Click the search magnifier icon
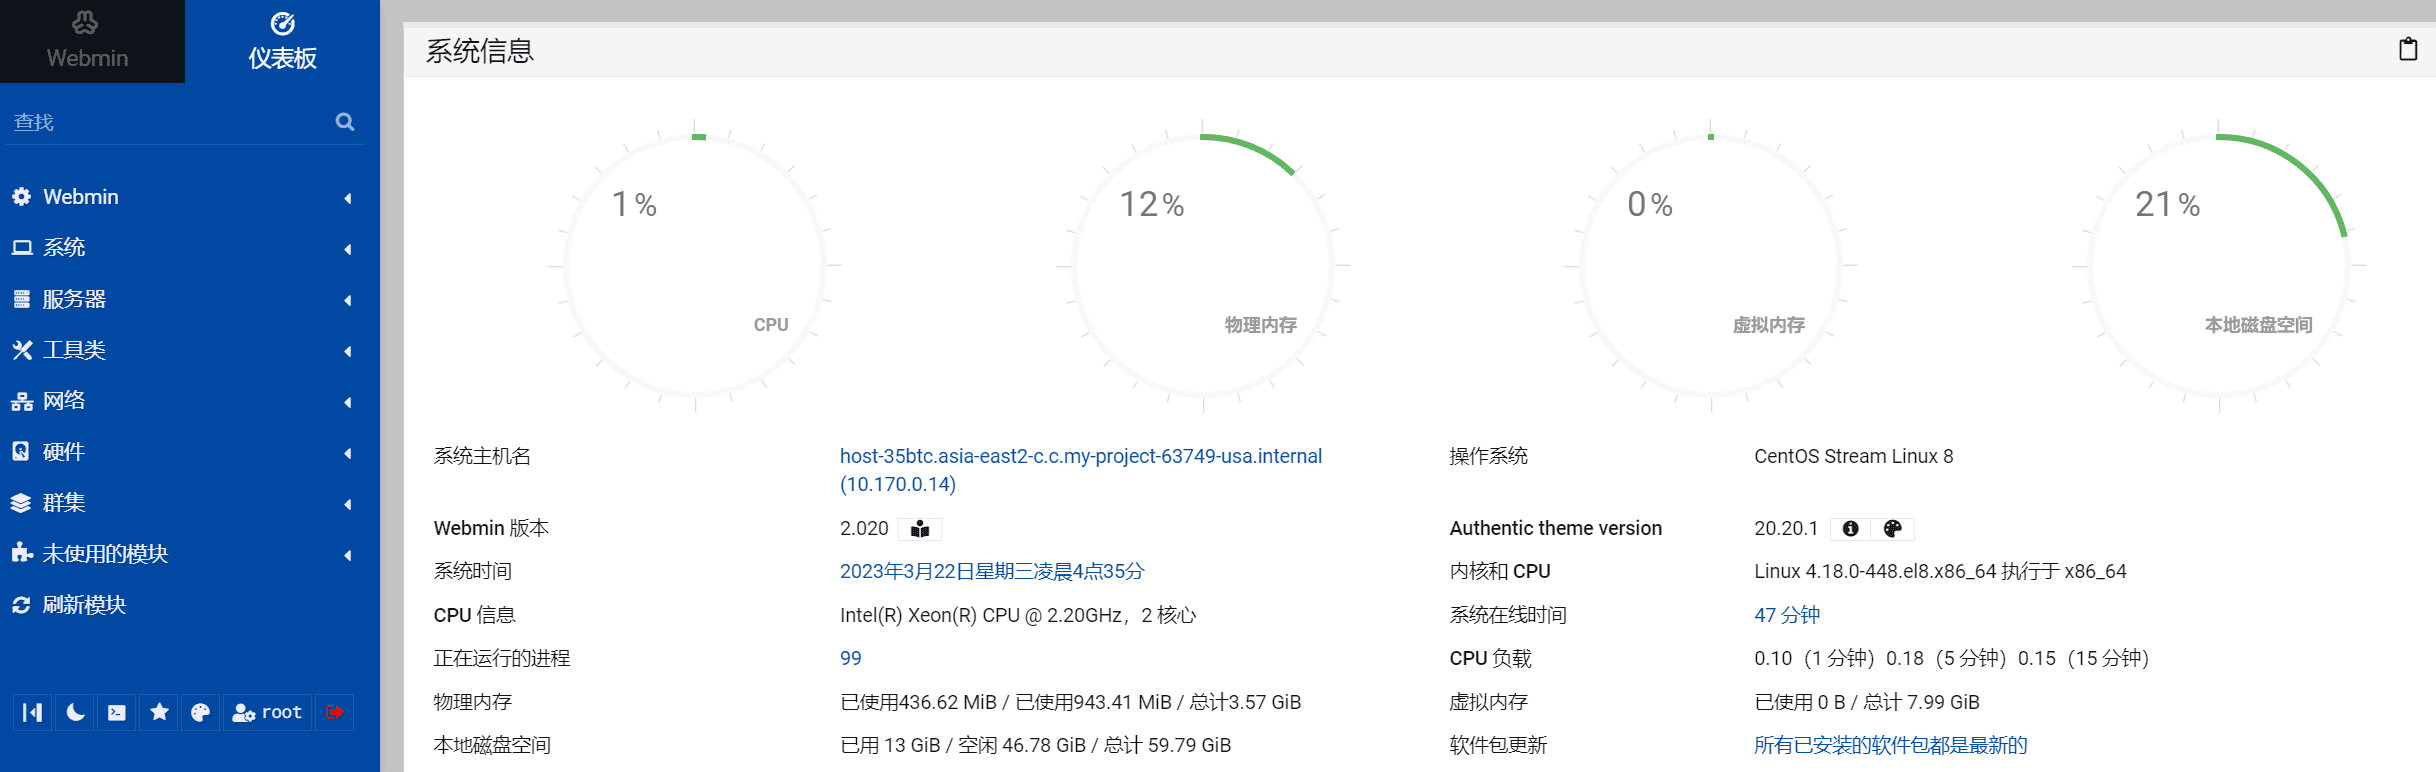This screenshot has height=772, width=2436. pyautogui.click(x=345, y=122)
